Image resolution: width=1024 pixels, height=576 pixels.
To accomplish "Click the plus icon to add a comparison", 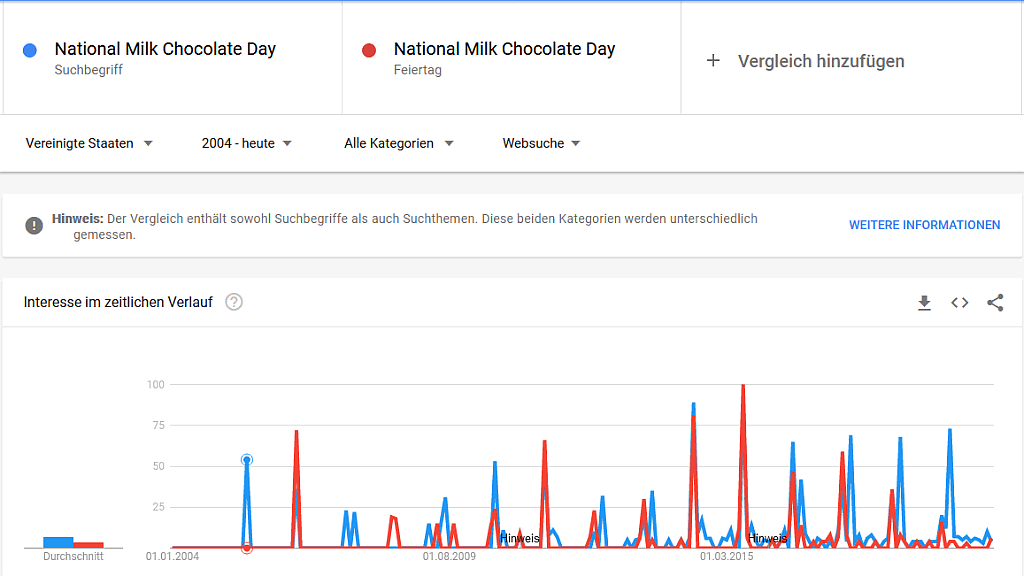I will 712,60.
